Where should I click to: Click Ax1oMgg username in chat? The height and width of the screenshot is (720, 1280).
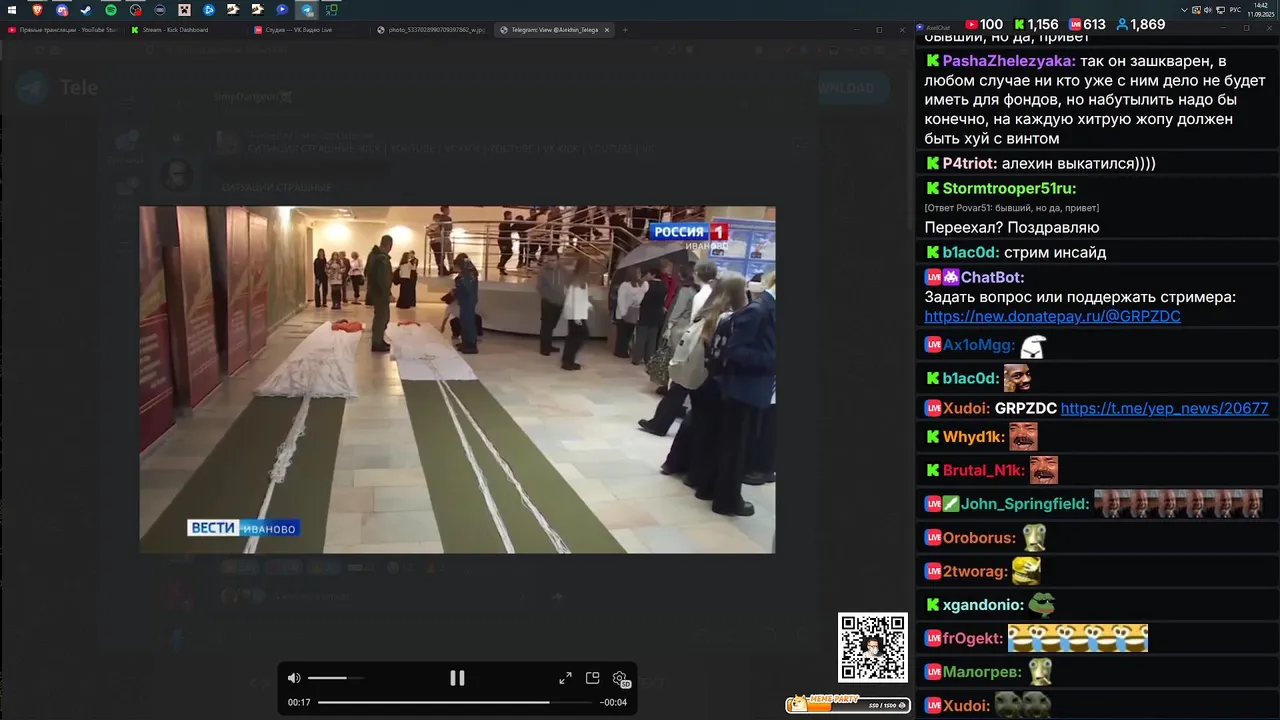pyautogui.click(x=979, y=345)
